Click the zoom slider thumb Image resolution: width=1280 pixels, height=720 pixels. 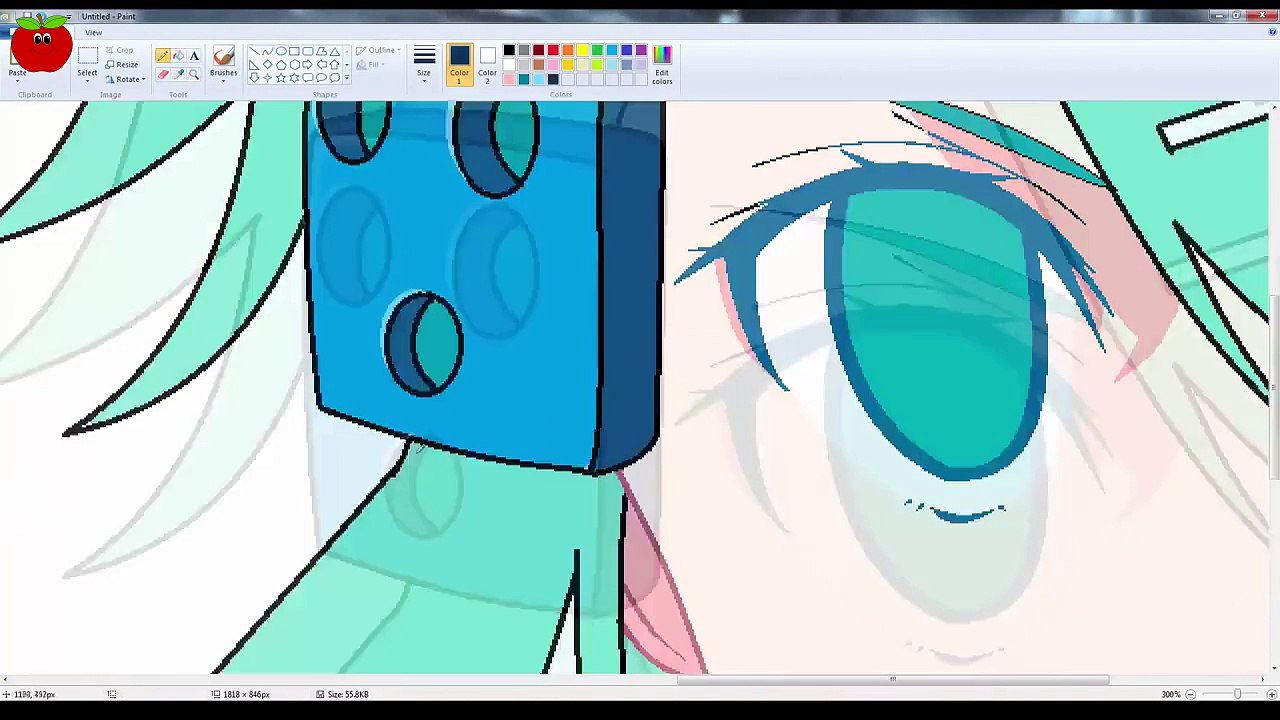point(1237,694)
